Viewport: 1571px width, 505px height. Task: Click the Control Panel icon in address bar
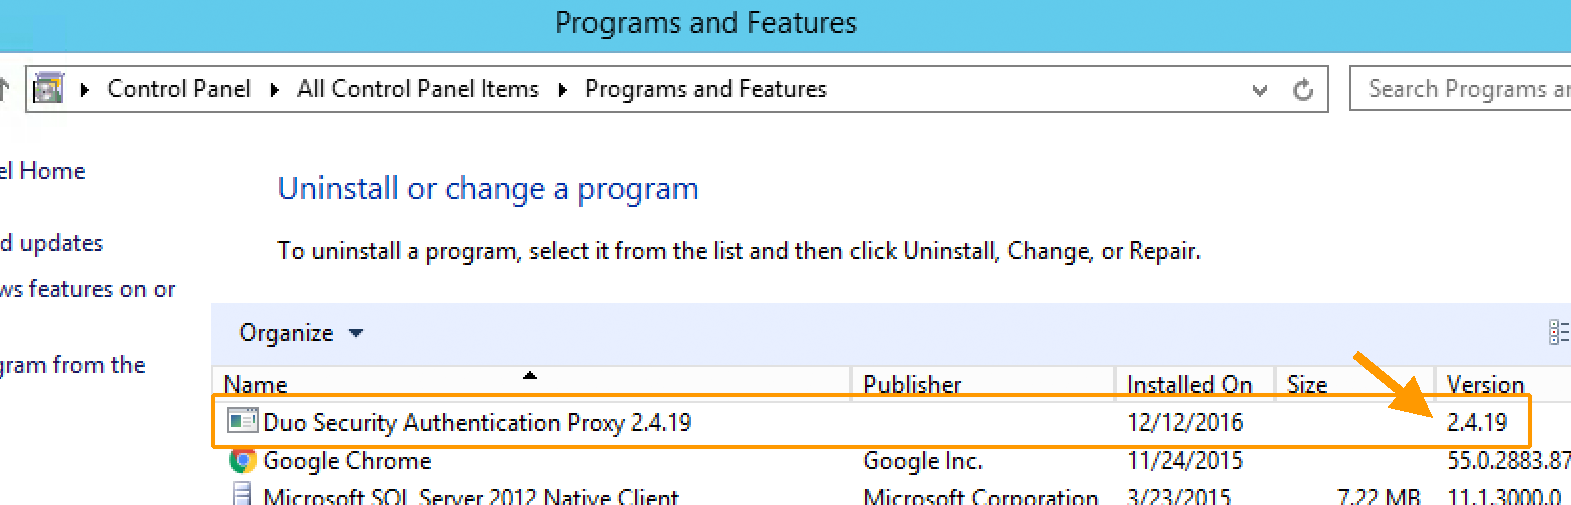[x=48, y=89]
